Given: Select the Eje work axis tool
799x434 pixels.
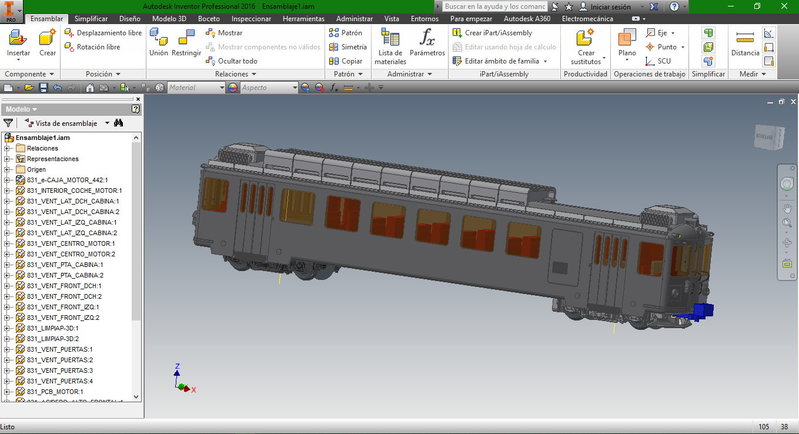Looking at the screenshot, I should pos(660,33).
